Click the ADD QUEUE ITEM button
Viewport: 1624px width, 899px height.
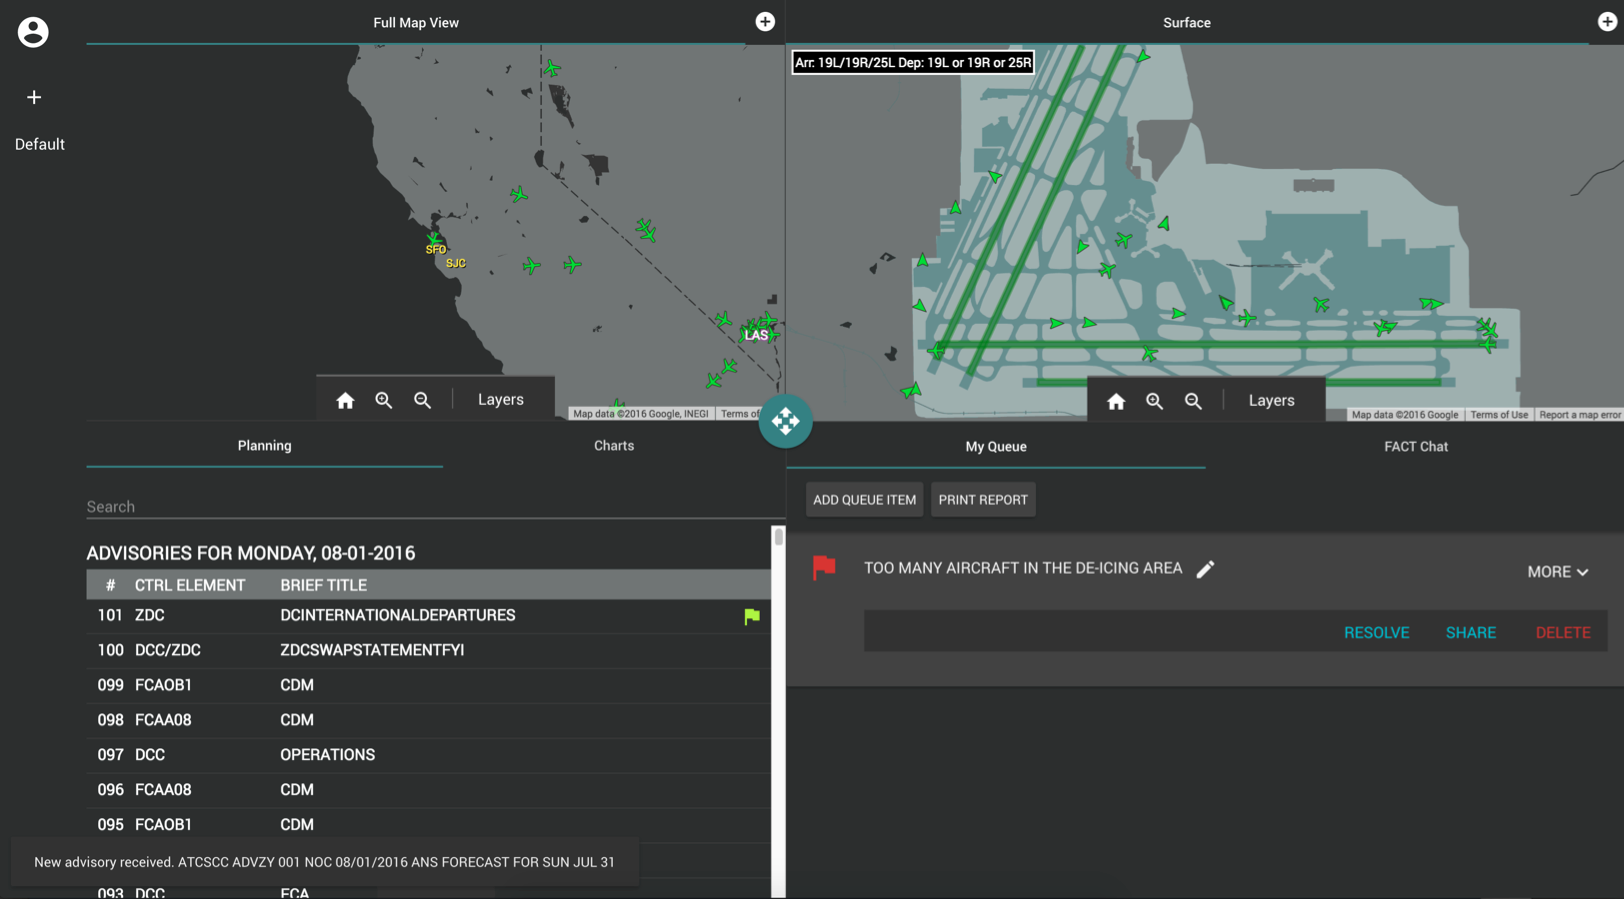[x=864, y=500]
